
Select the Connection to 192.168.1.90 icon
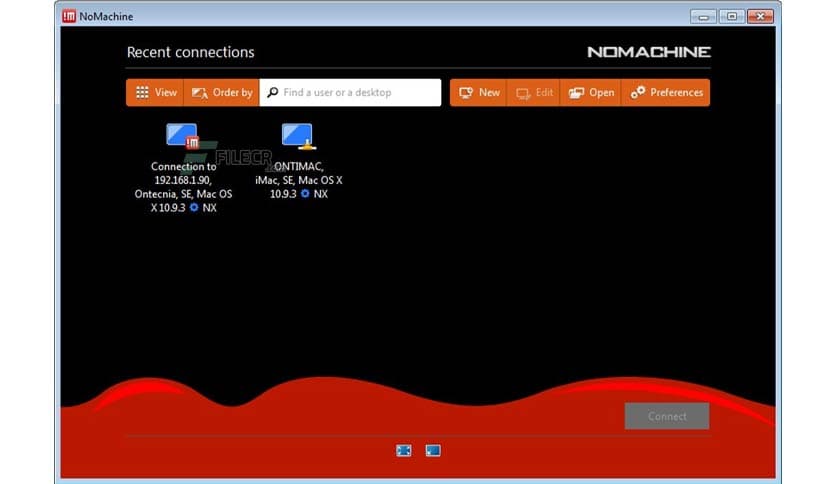click(x=183, y=136)
